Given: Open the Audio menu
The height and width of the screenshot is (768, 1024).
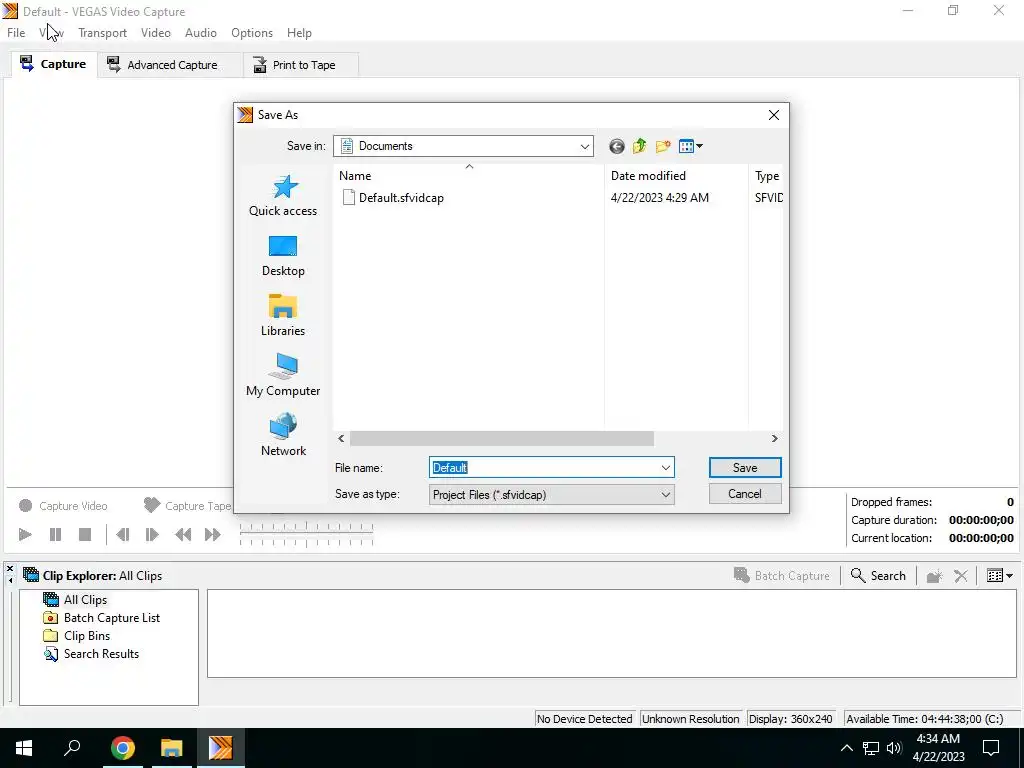Looking at the screenshot, I should [x=200, y=33].
